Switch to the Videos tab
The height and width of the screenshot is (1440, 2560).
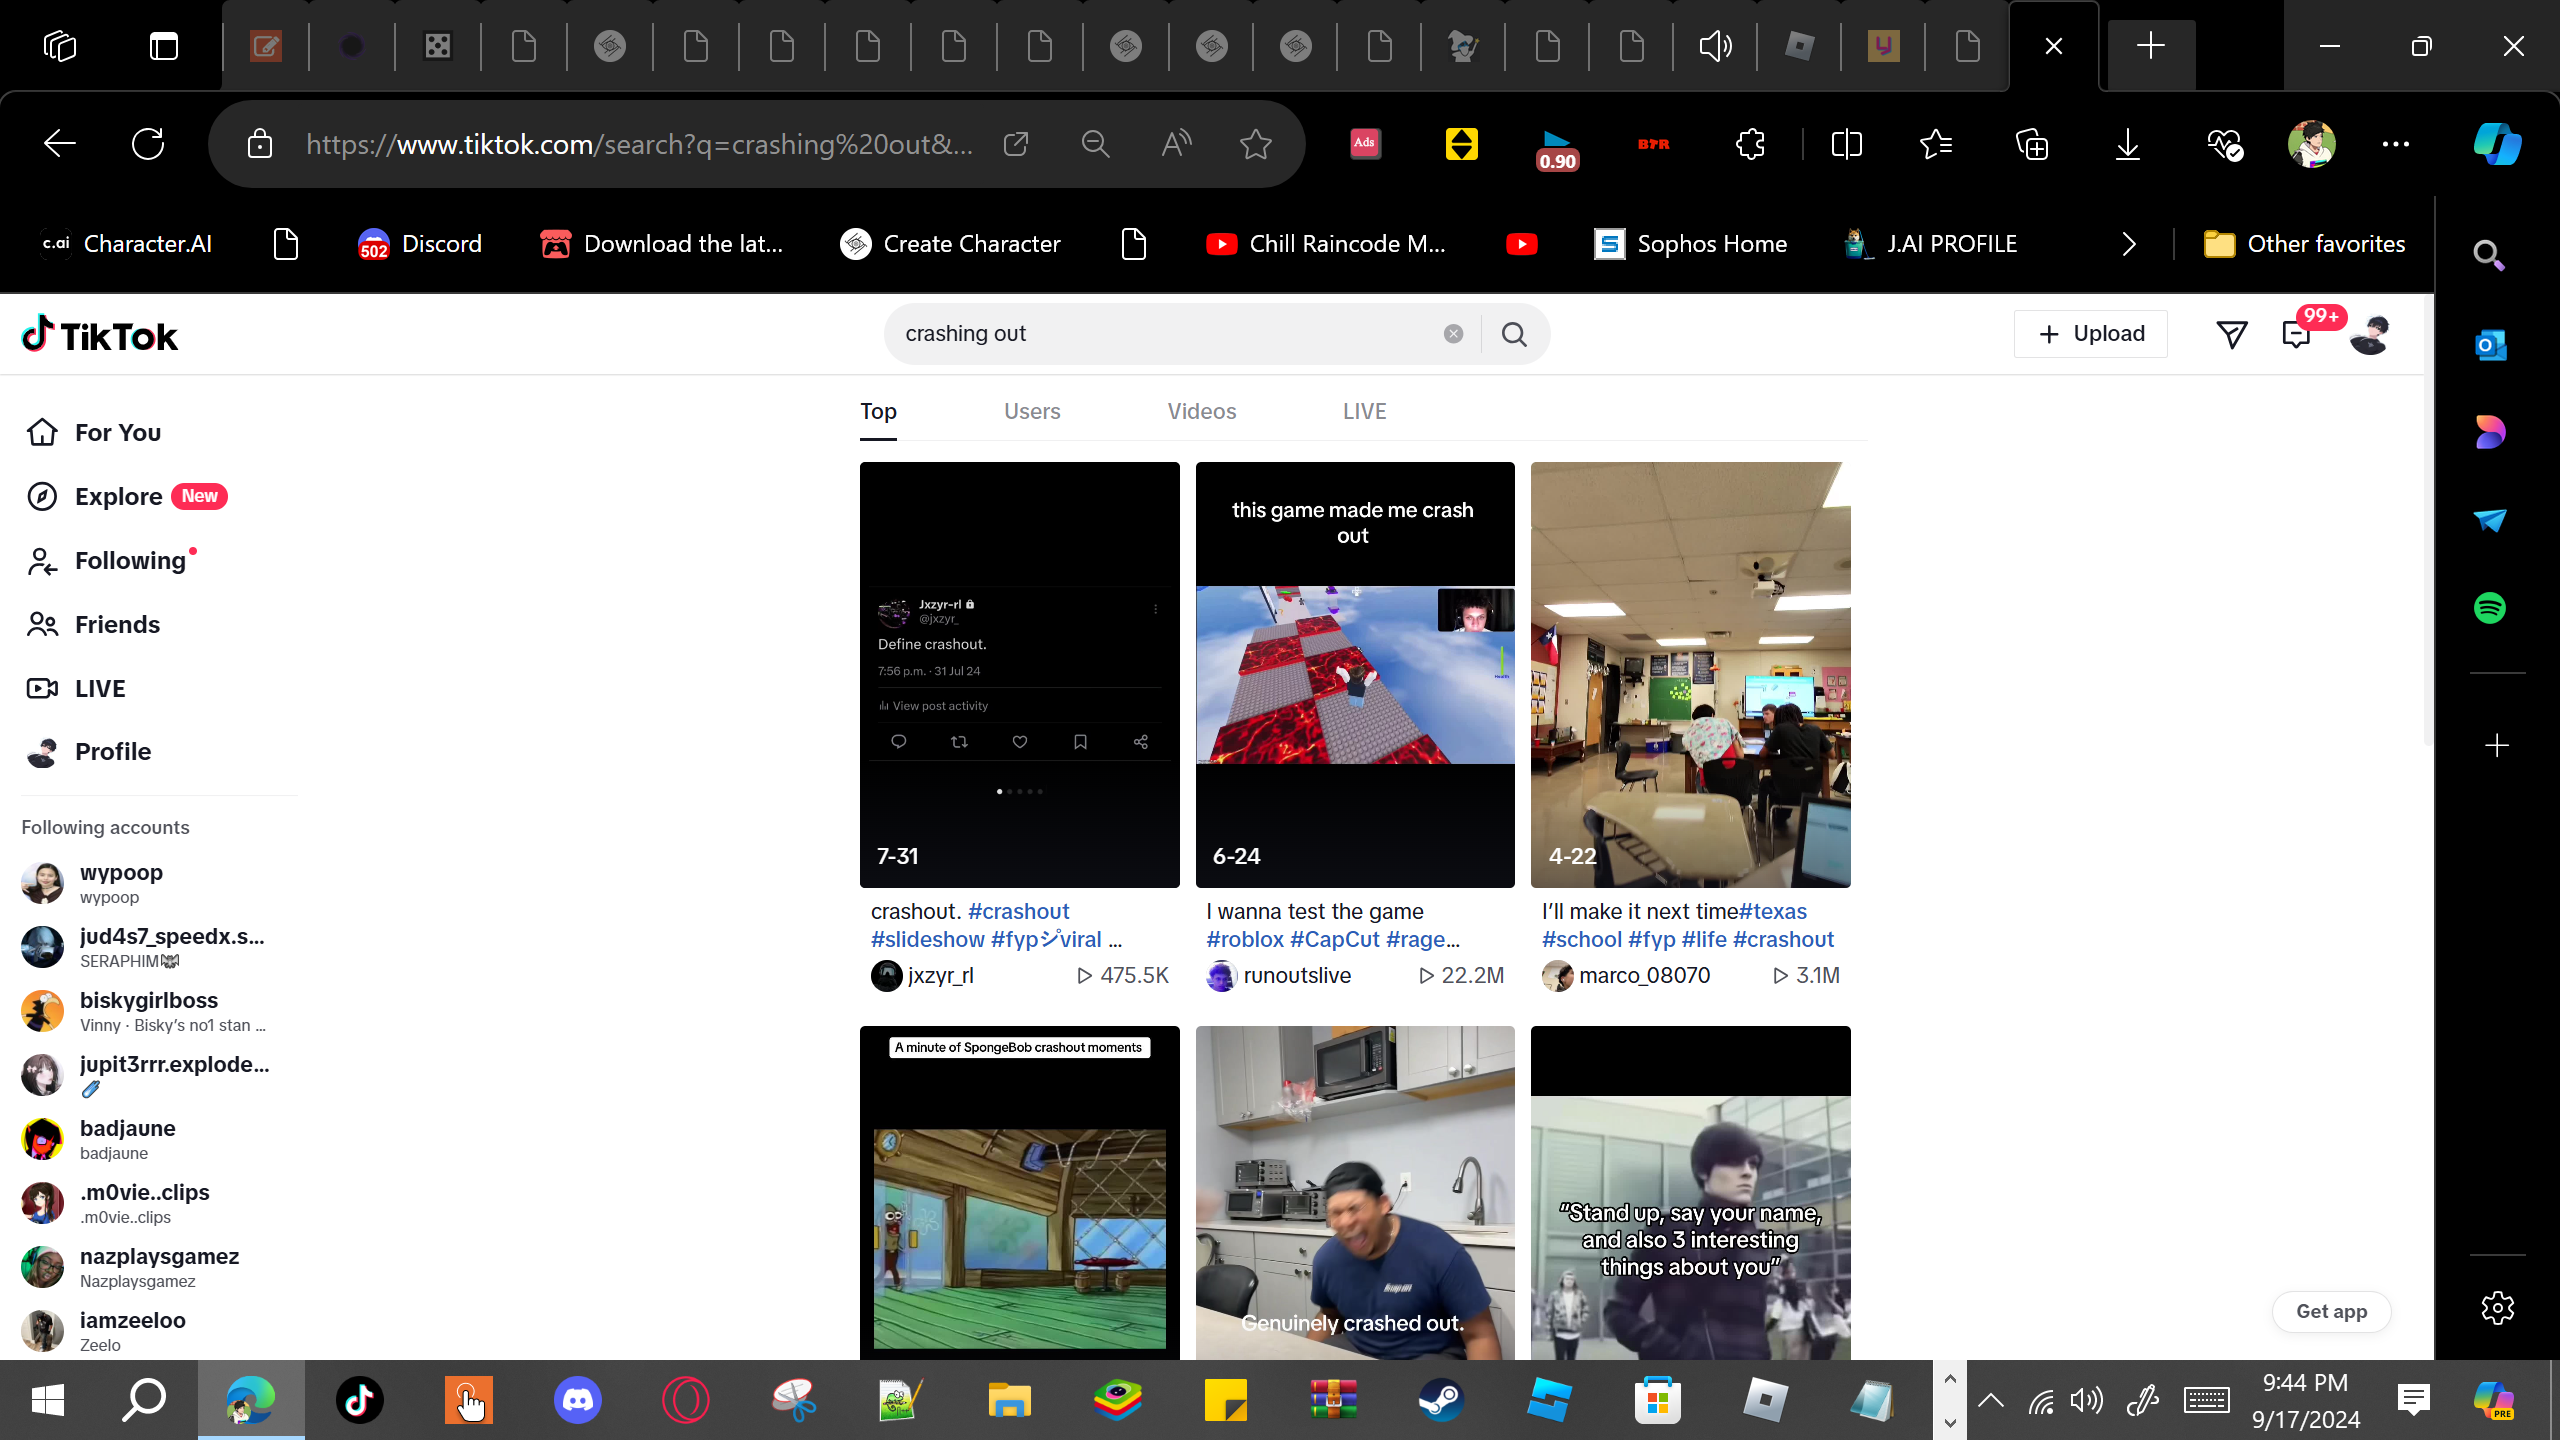click(1201, 412)
